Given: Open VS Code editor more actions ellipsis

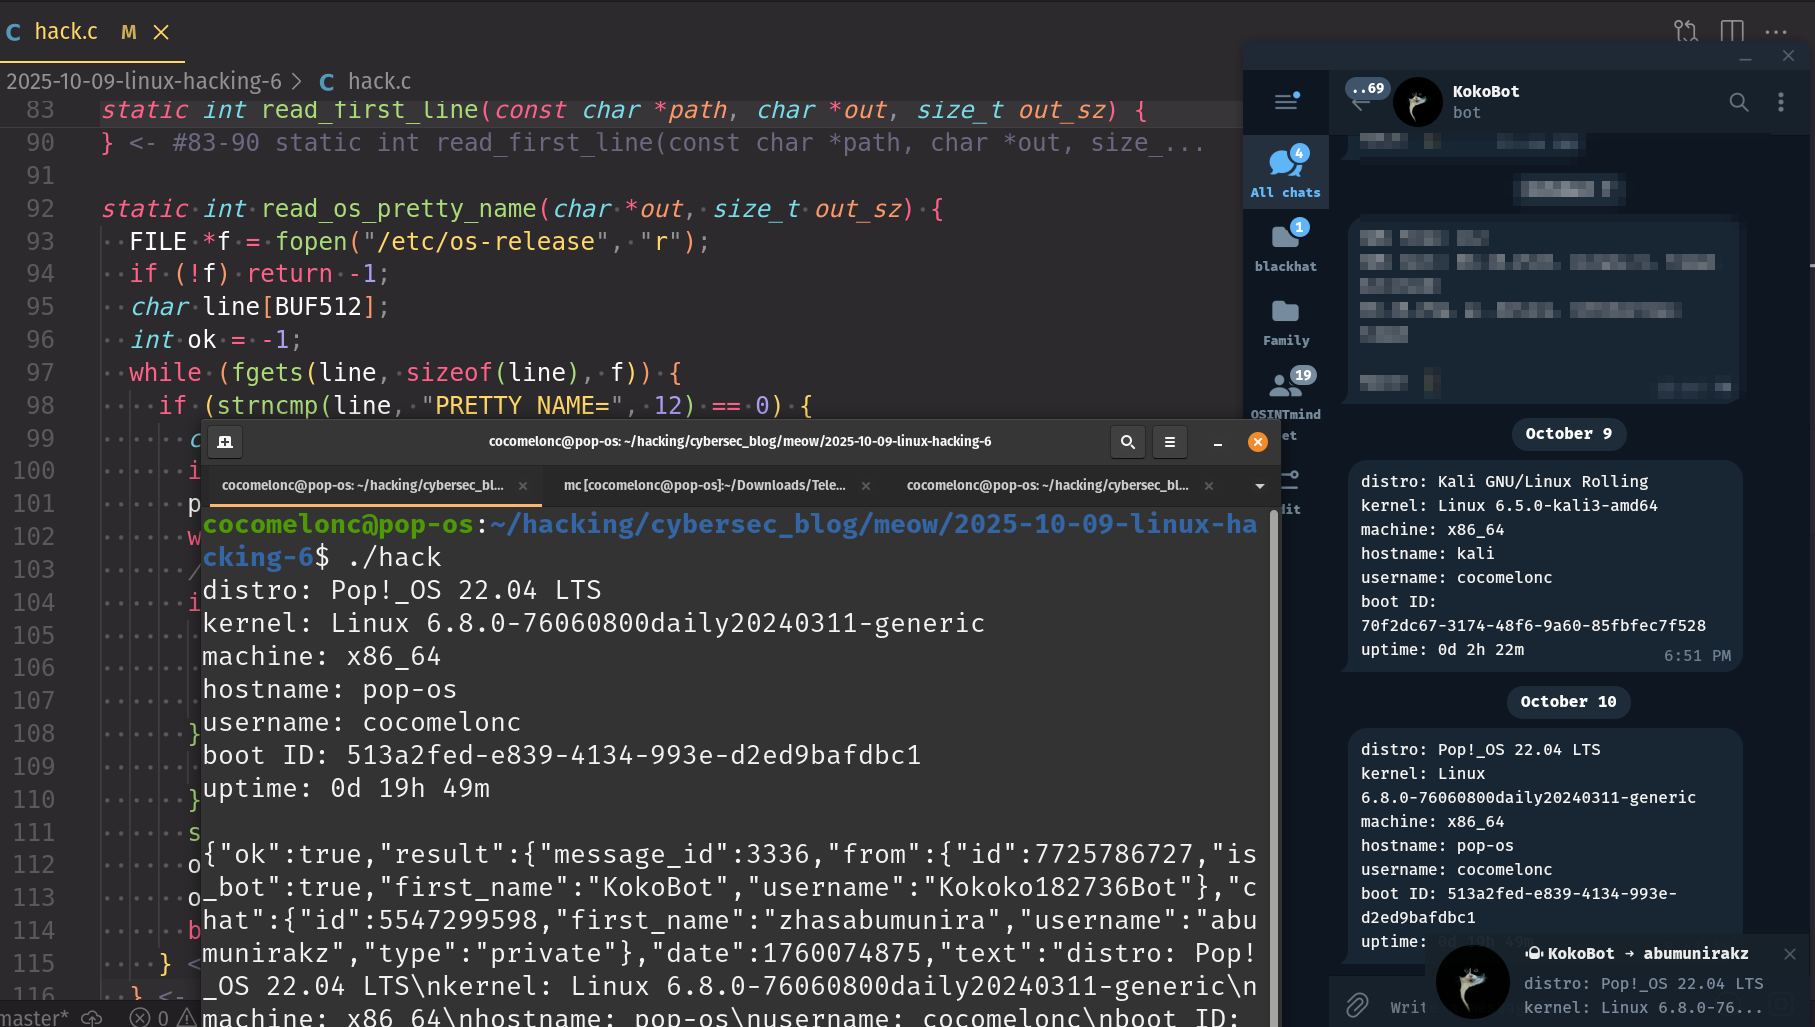Looking at the screenshot, I should click(1776, 31).
